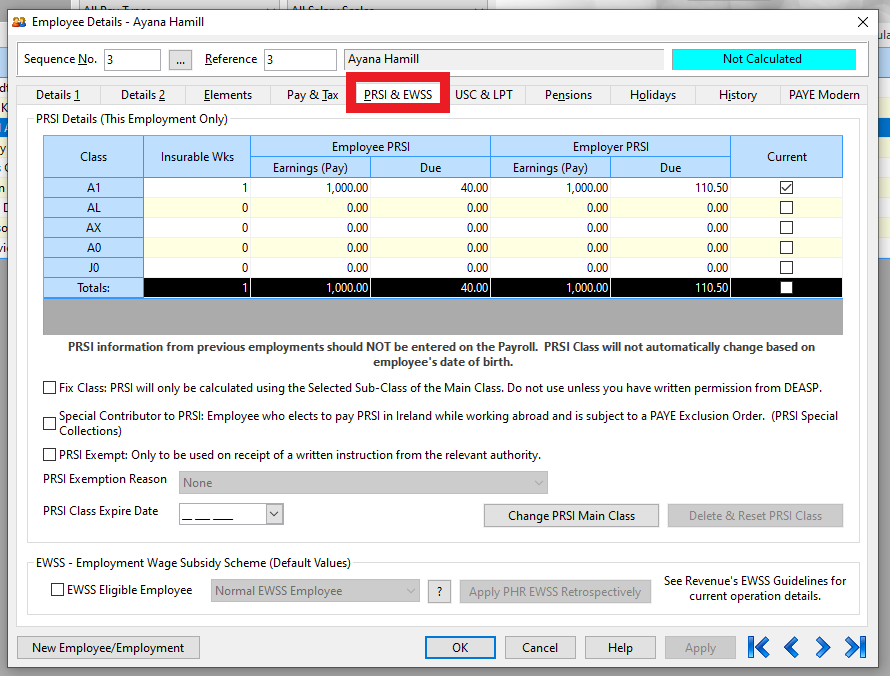This screenshot has width=890, height=676.
Task: Click the Totals row label
Action: pos(94,288)
